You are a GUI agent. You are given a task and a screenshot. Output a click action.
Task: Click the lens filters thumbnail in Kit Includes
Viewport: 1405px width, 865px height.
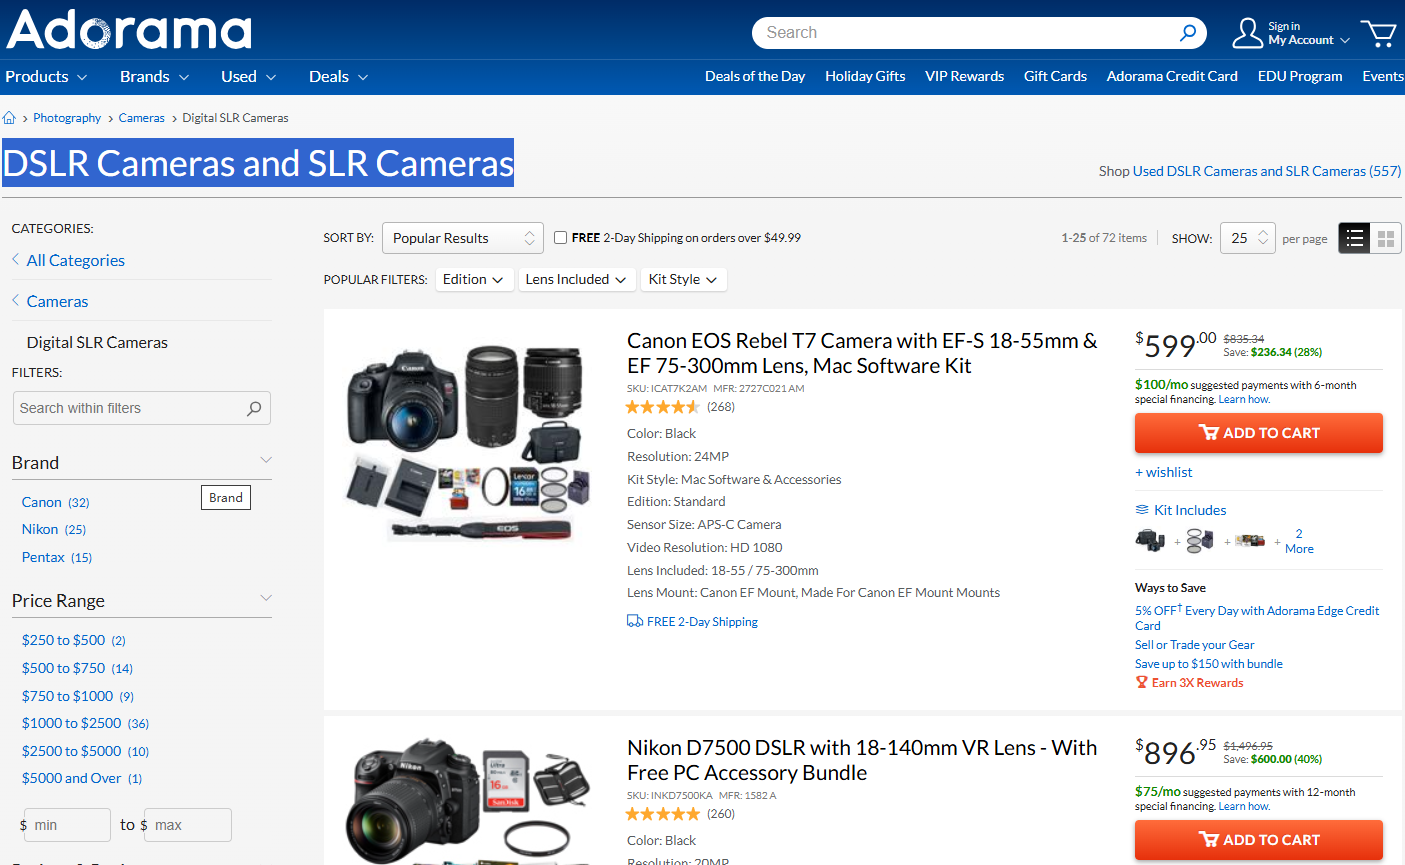[1200, 541]
